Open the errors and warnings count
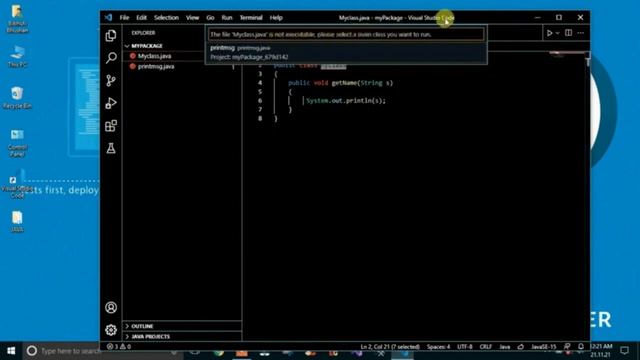Image resolution: width=640 pixels, height=360 pixels. tap(119, 347)
